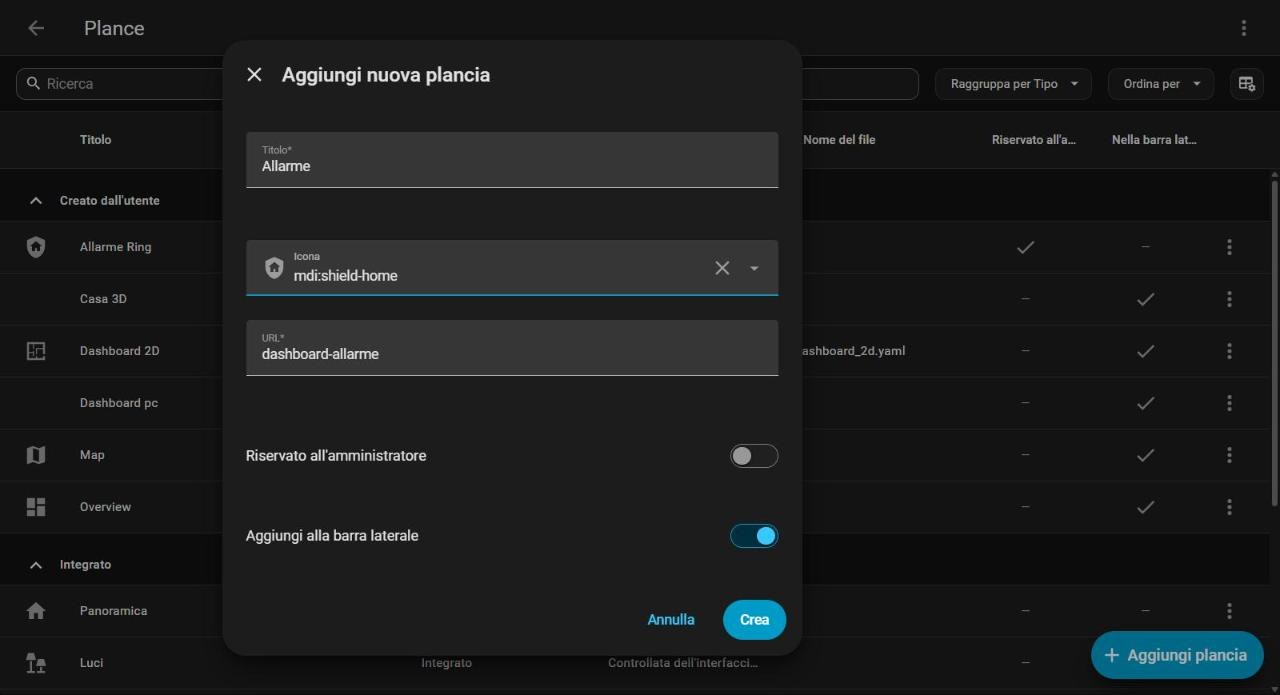Click the Overview dashboard icon
Image resolution: width=1280 pixels, height=695 pixels.
point(36,507)
